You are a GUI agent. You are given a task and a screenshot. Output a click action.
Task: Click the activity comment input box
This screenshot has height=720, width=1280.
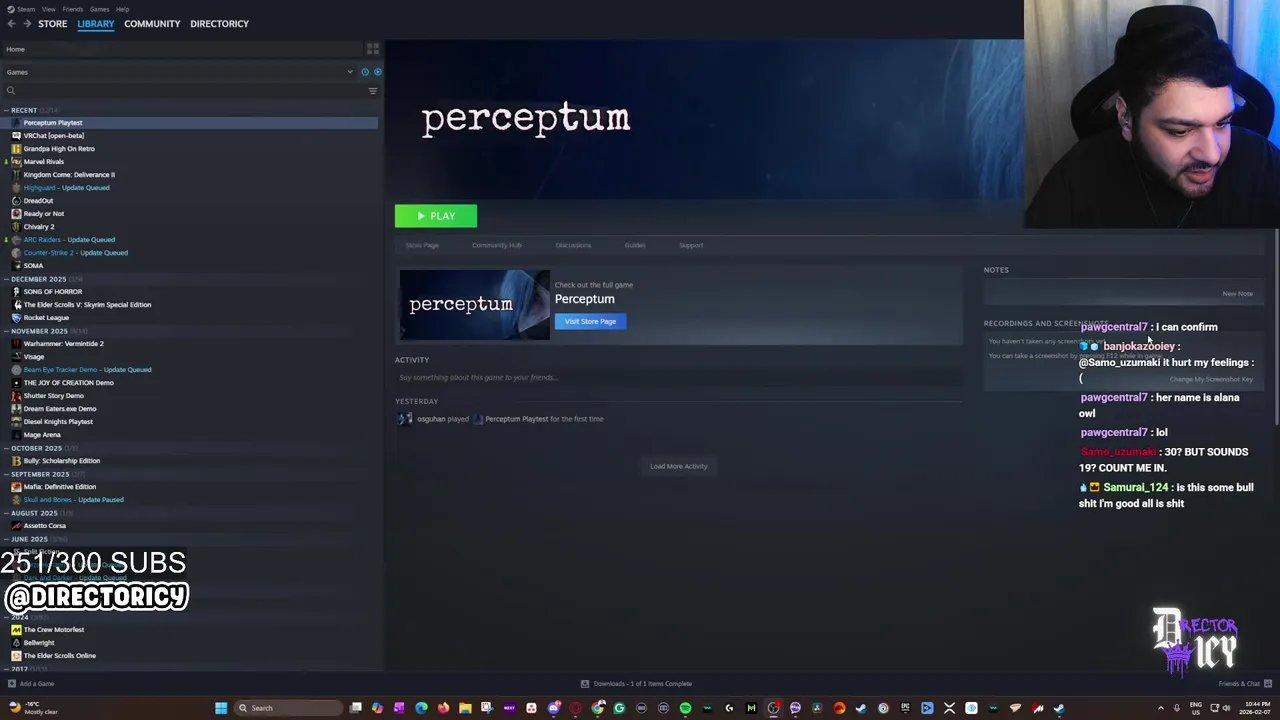coord(678,377)
